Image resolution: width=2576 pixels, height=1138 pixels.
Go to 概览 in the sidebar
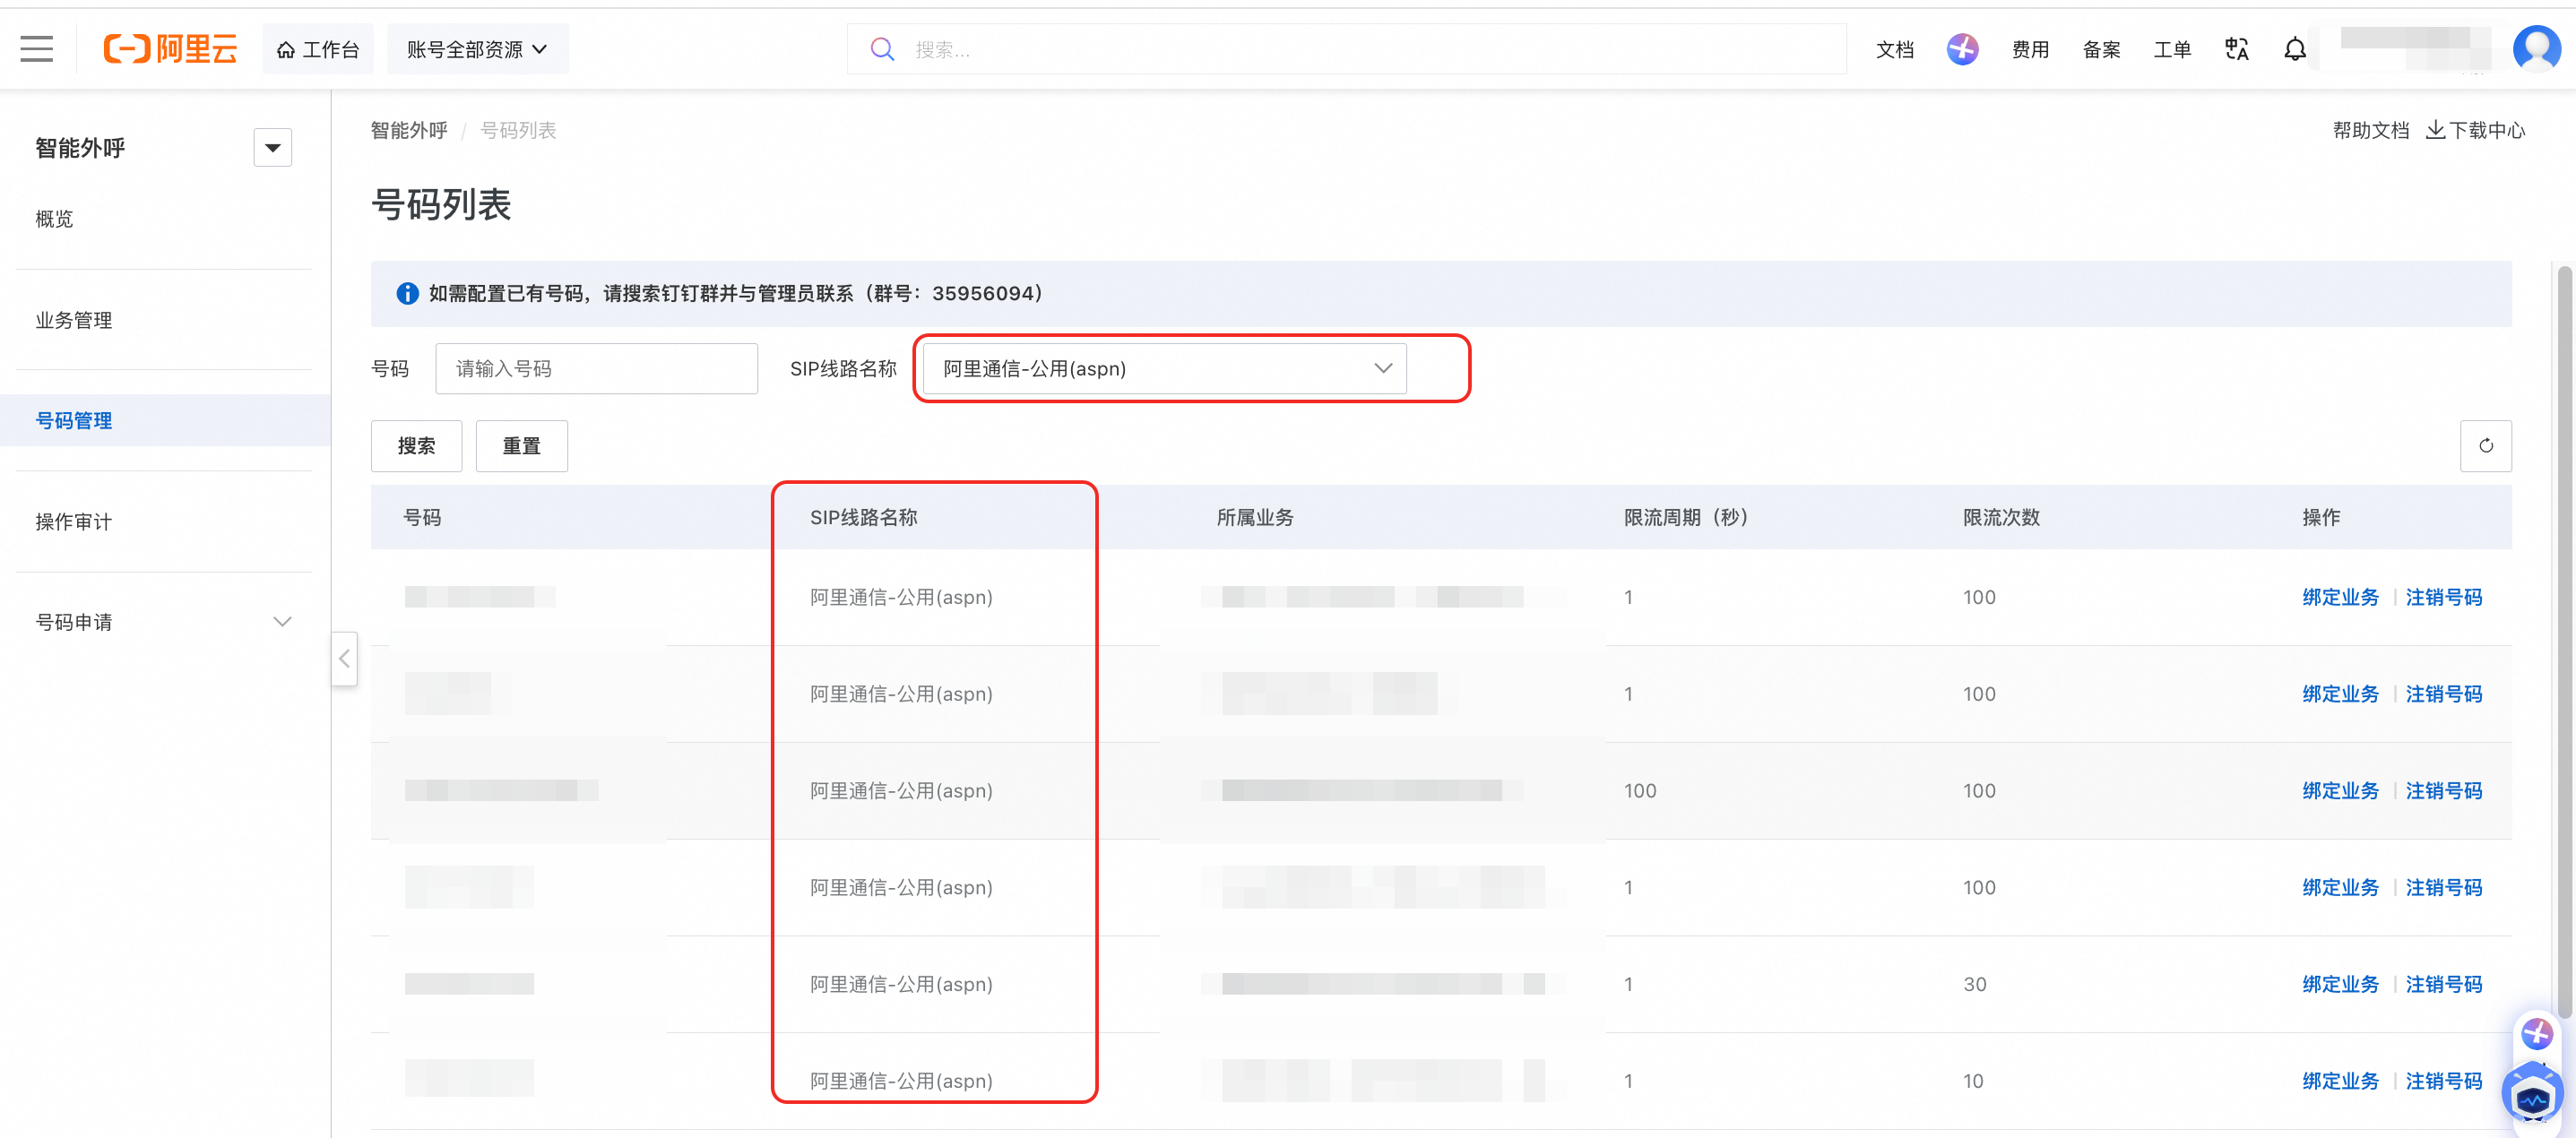click(x=54, y=219)
